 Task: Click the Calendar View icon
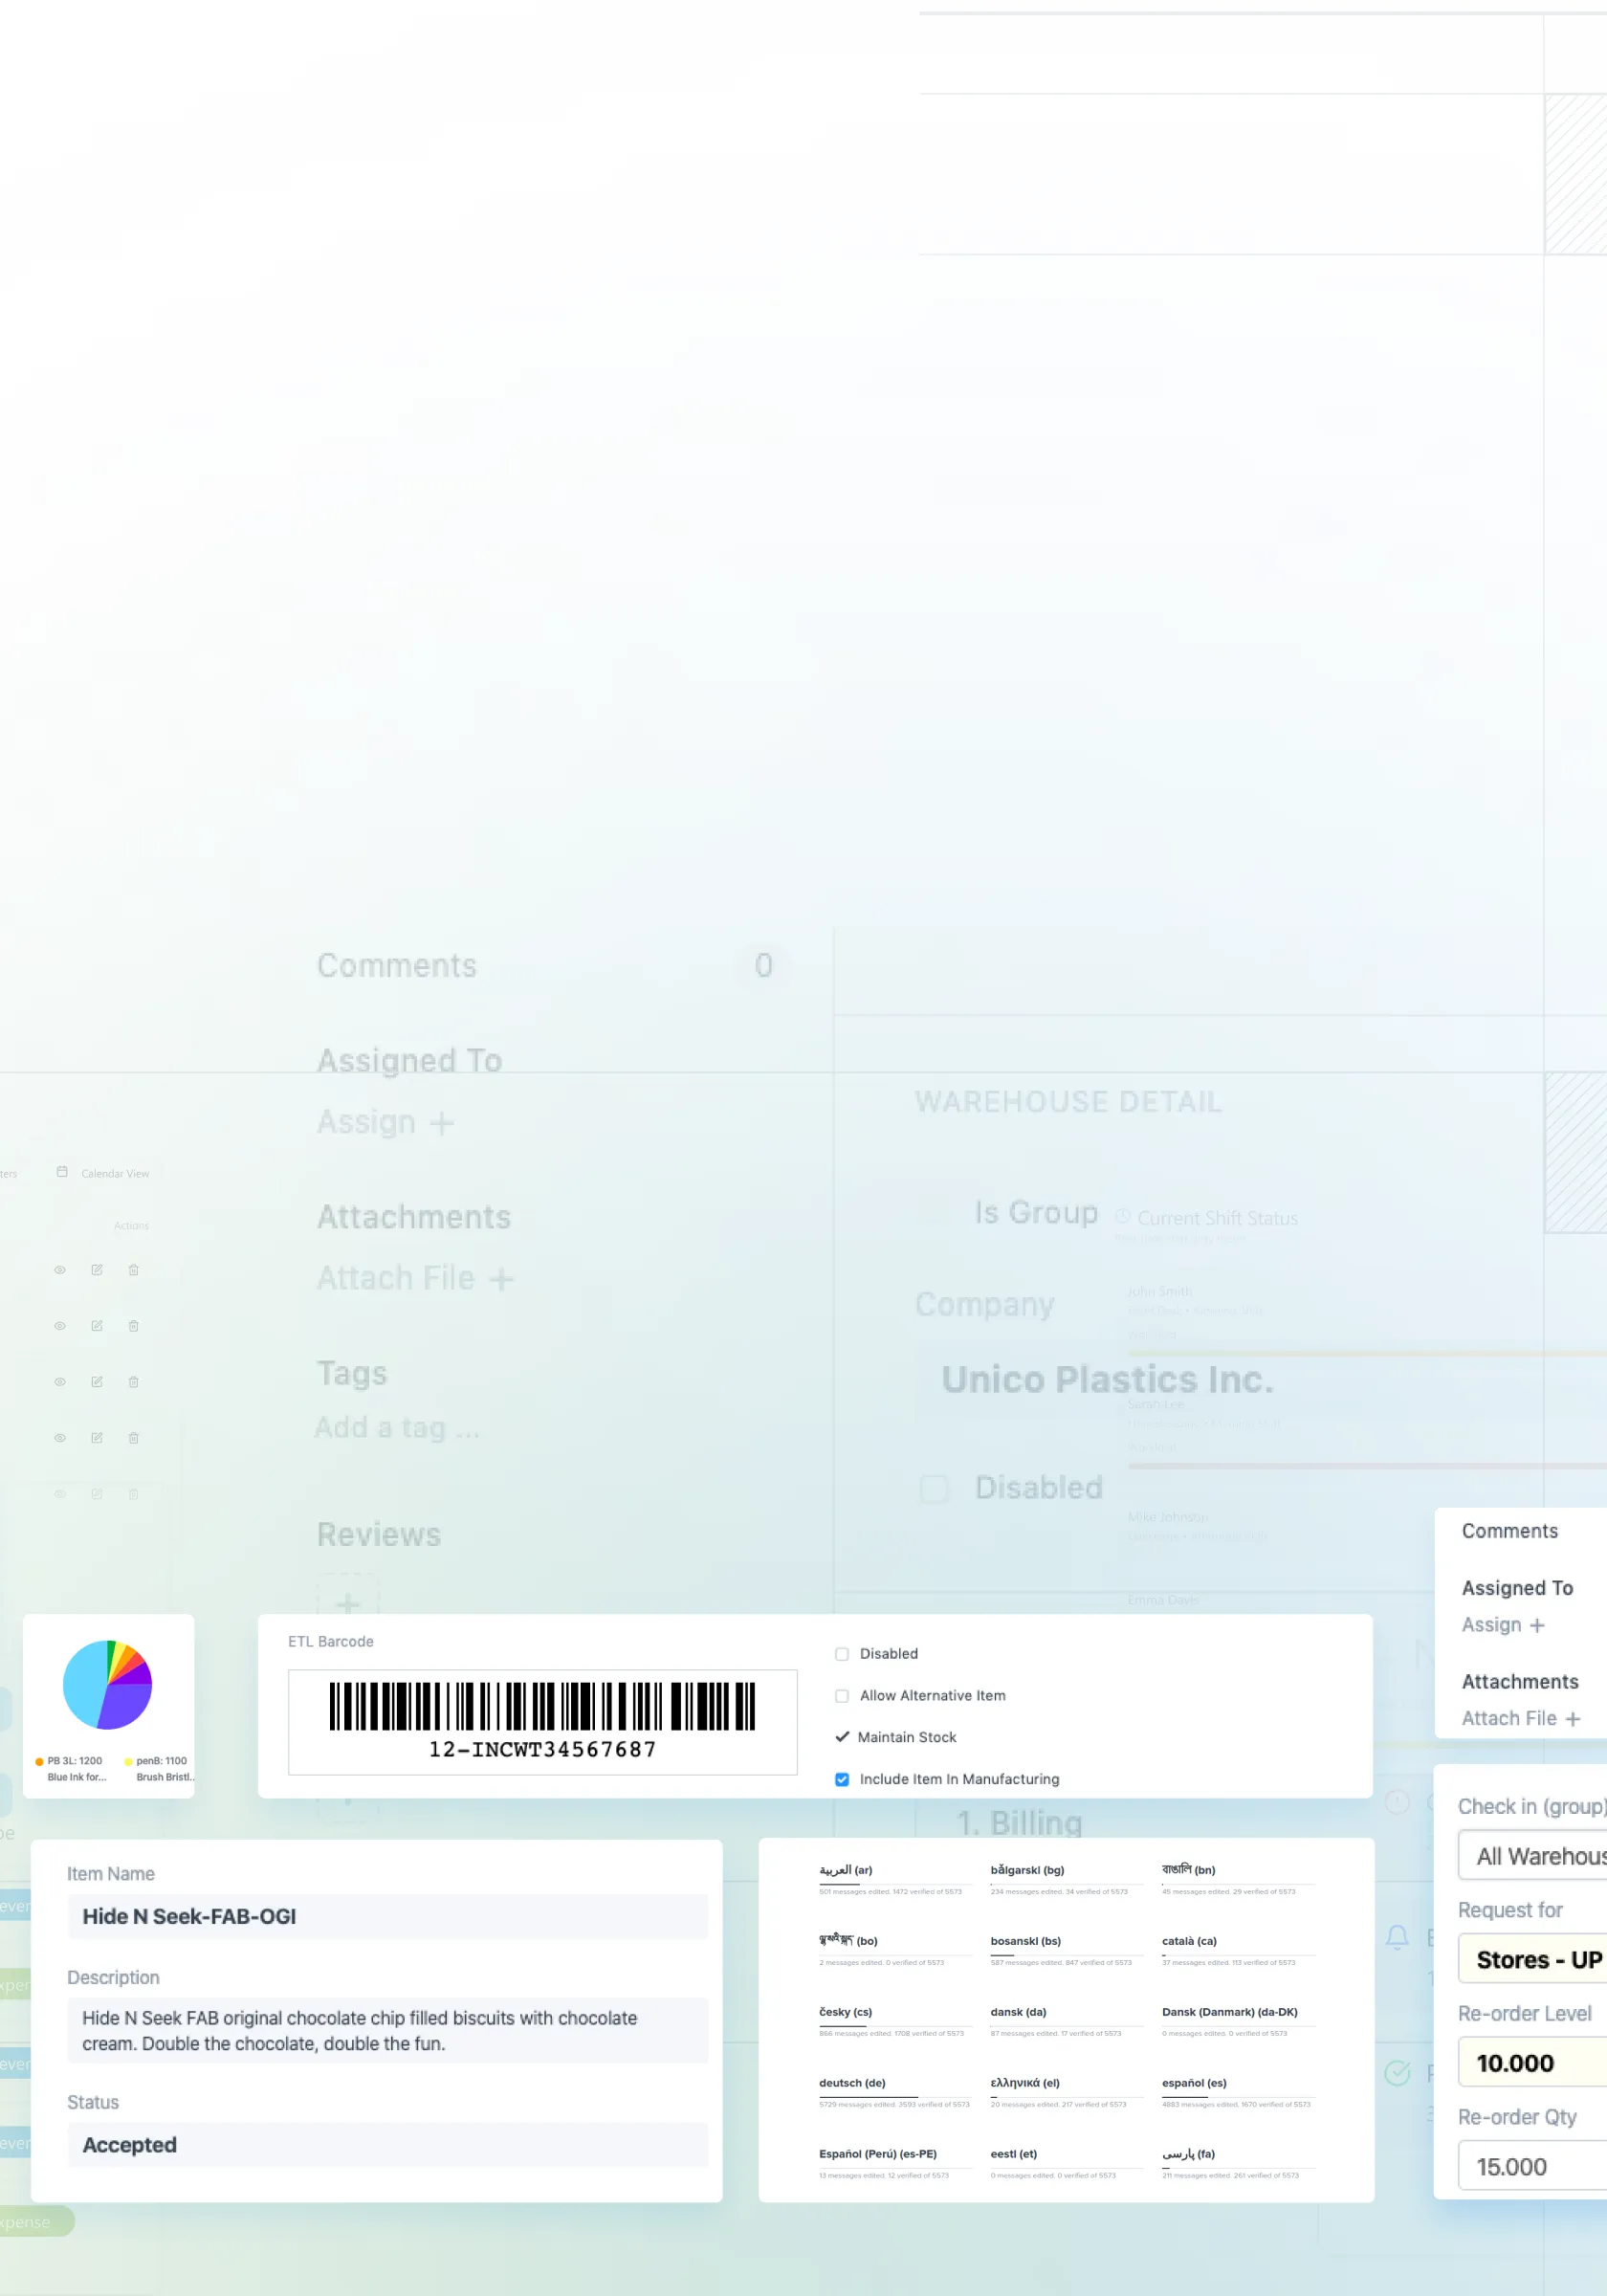tap(62, 1172)
